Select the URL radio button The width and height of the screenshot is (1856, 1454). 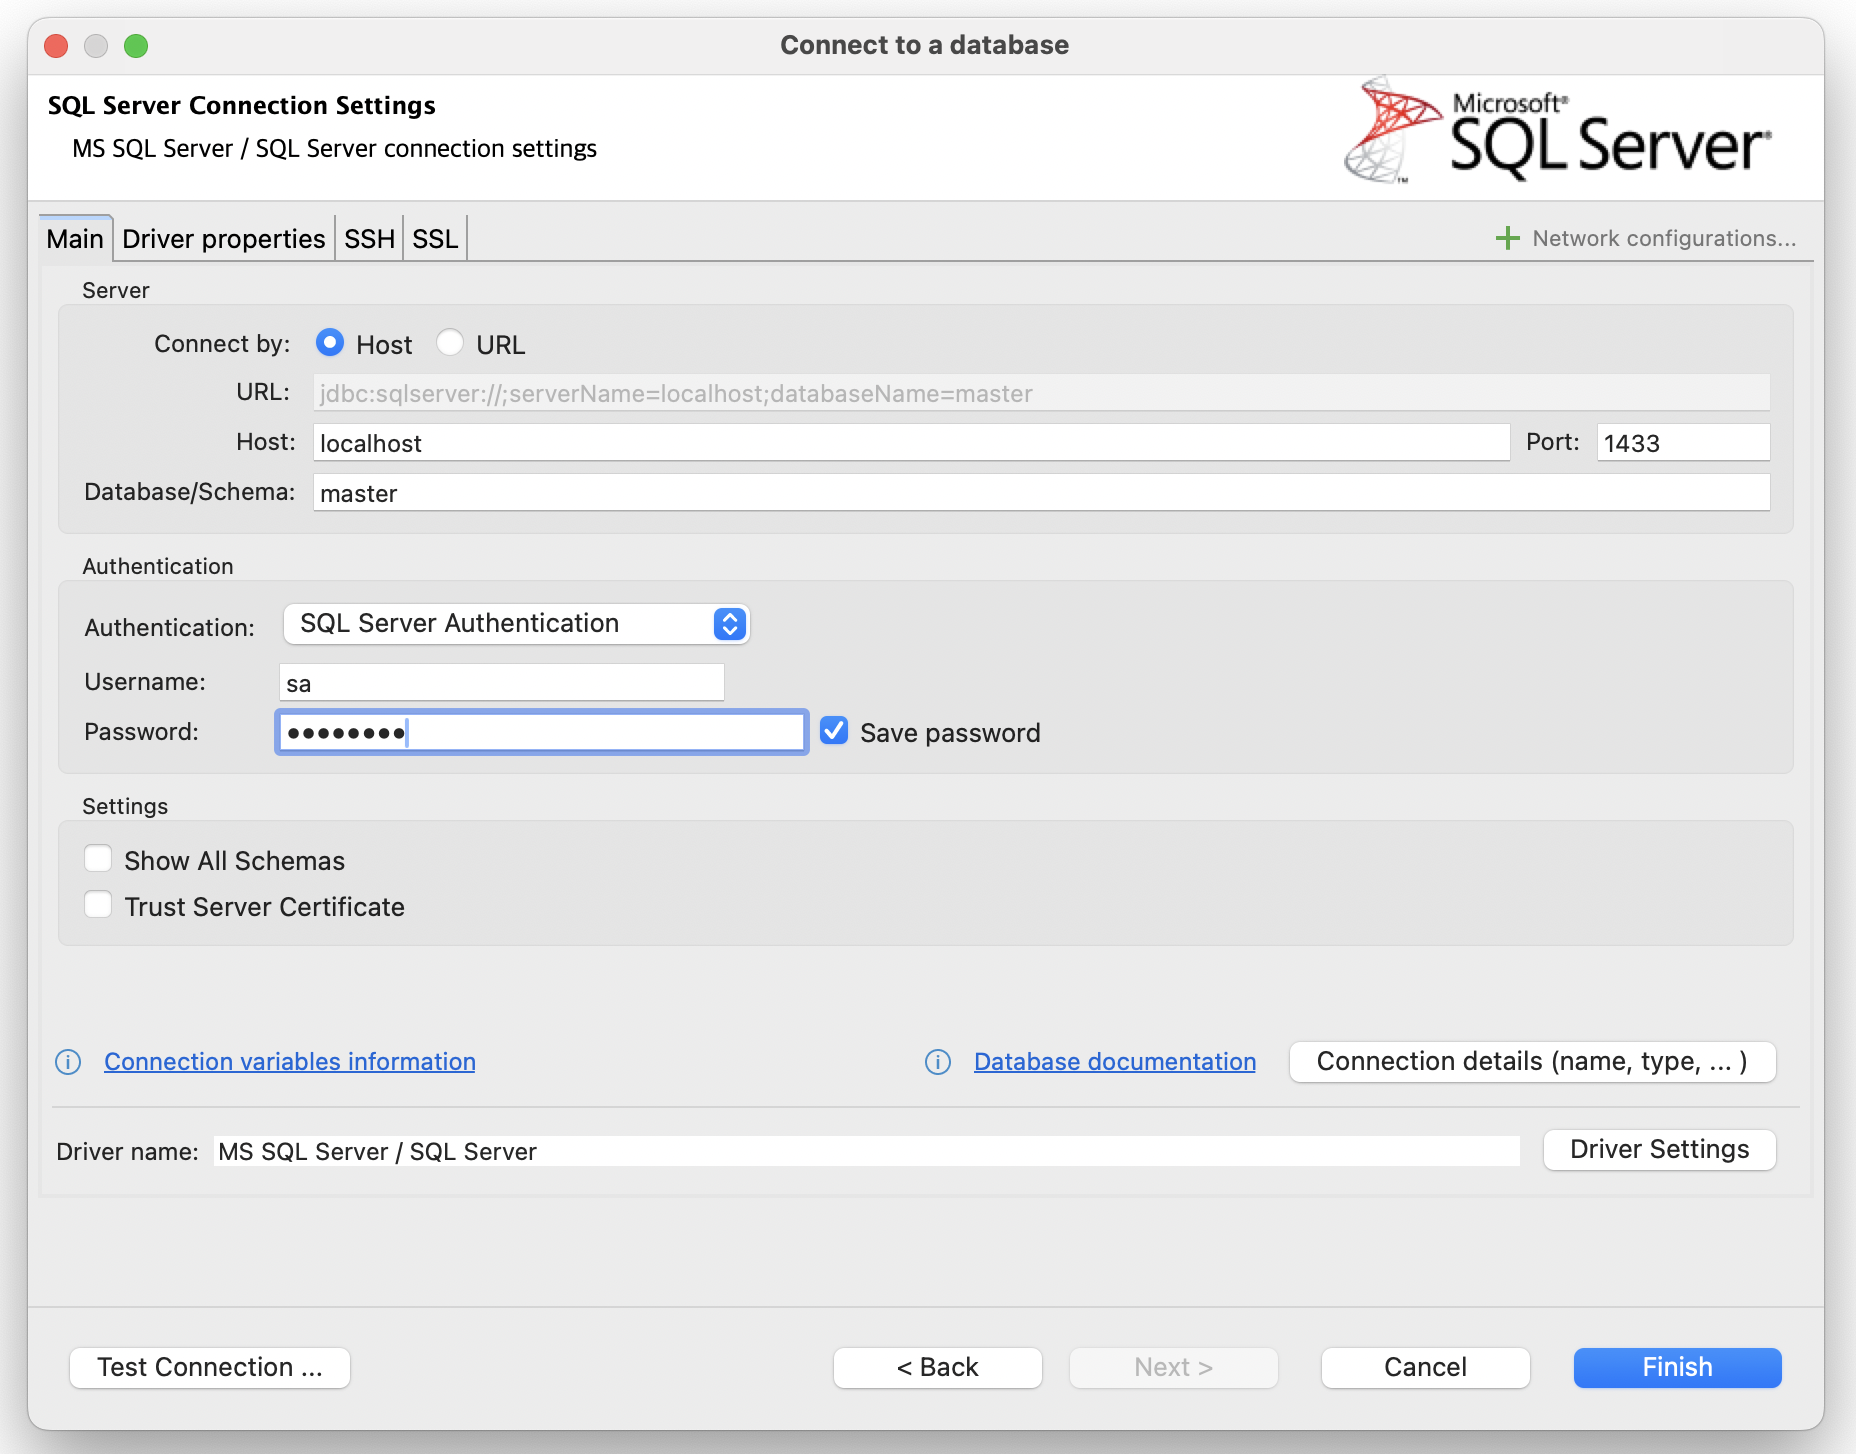450,343
